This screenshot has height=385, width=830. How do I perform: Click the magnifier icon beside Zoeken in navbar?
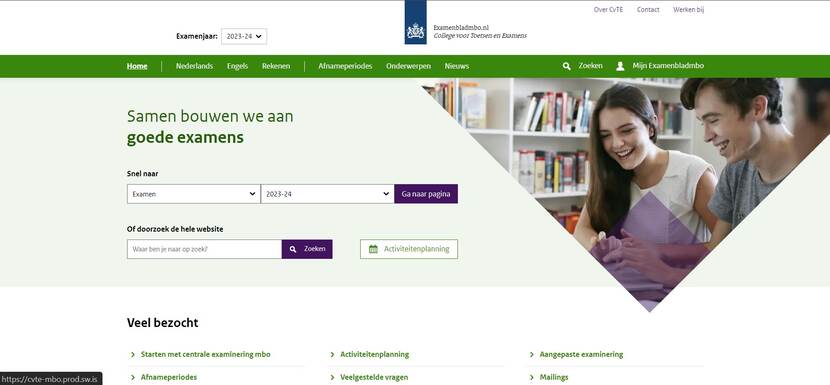(x=566, y=66)
